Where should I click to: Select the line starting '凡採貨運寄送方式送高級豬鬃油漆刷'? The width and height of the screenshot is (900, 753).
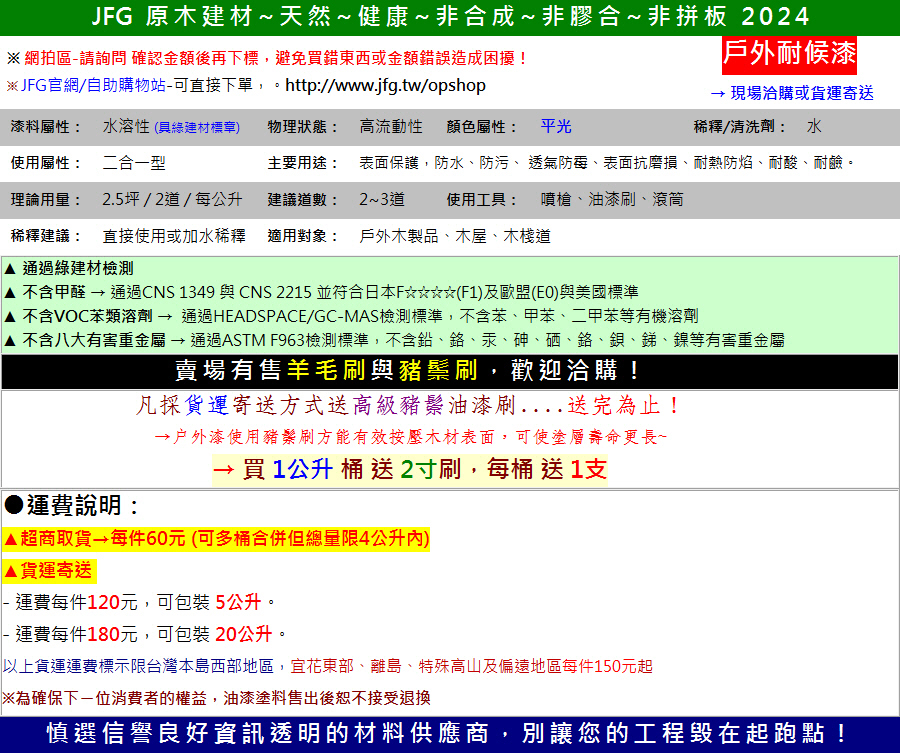point(409,406)
